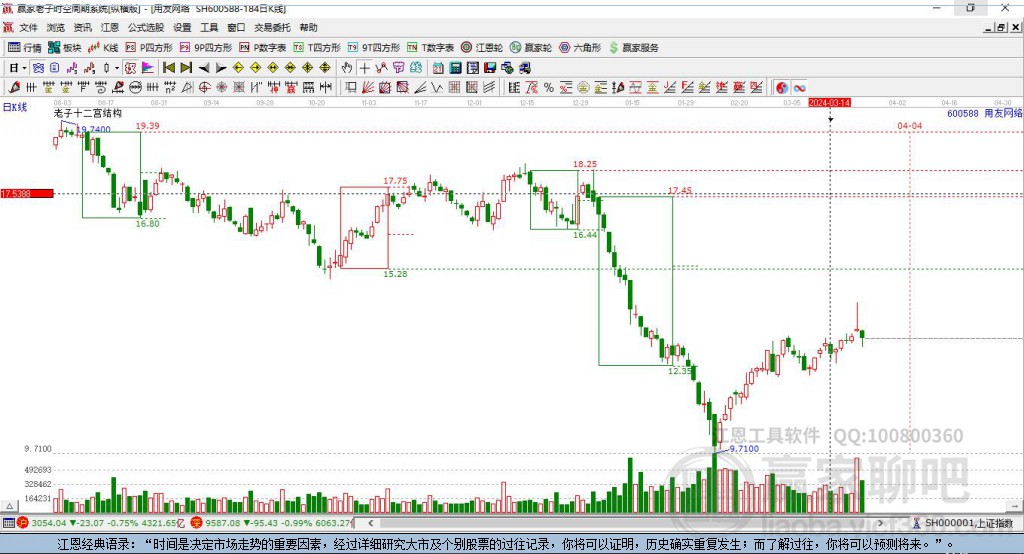Click the 17.5388 price marker
This screenshot has width=1024, height=554.
coord(27,194)
